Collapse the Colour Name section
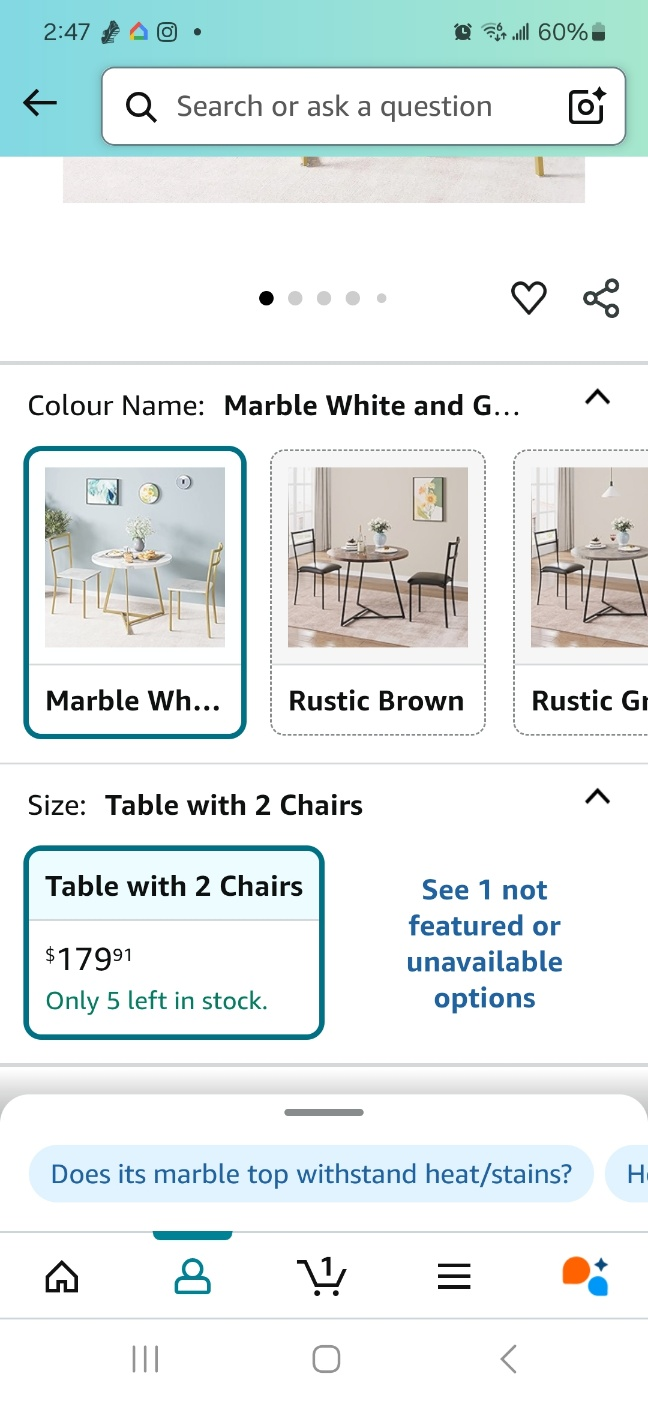This screenshot has width=648, height=1404. 597,398
